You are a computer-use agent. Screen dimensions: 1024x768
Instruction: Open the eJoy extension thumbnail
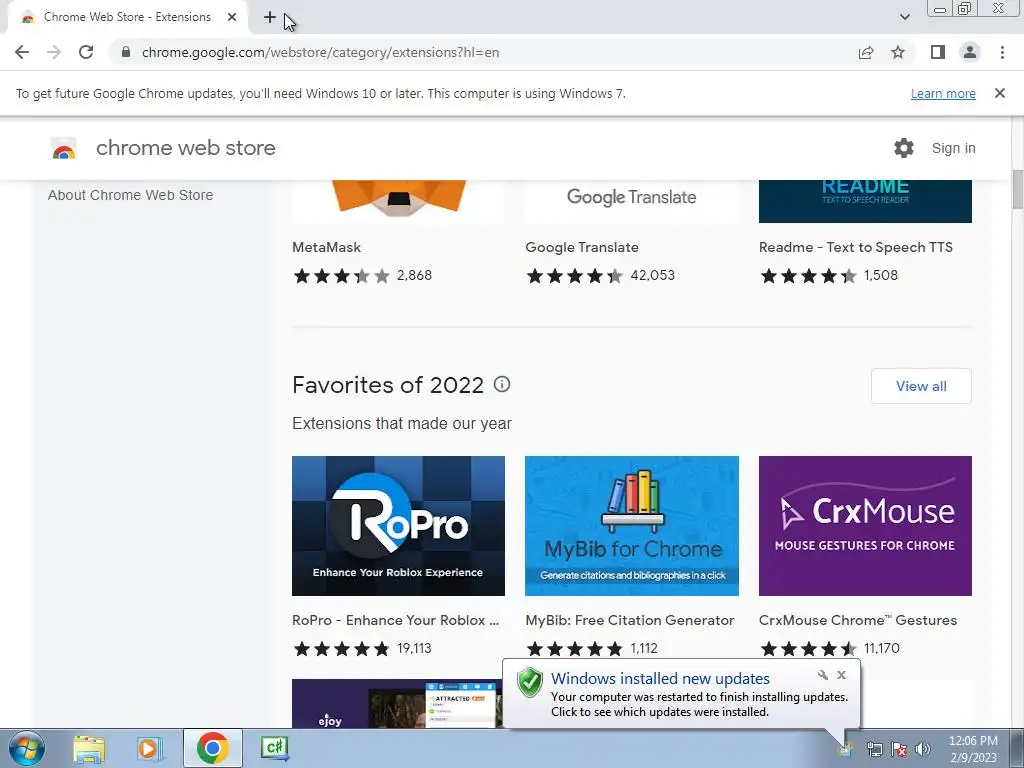click(x=397, y=704)
